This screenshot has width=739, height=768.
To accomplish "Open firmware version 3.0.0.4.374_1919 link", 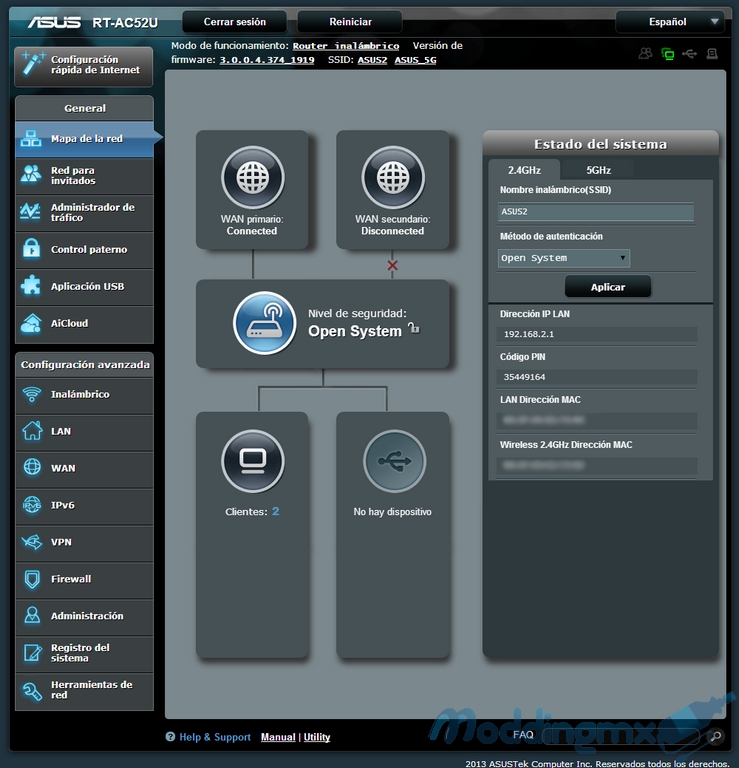I will (x=267, y=60).
